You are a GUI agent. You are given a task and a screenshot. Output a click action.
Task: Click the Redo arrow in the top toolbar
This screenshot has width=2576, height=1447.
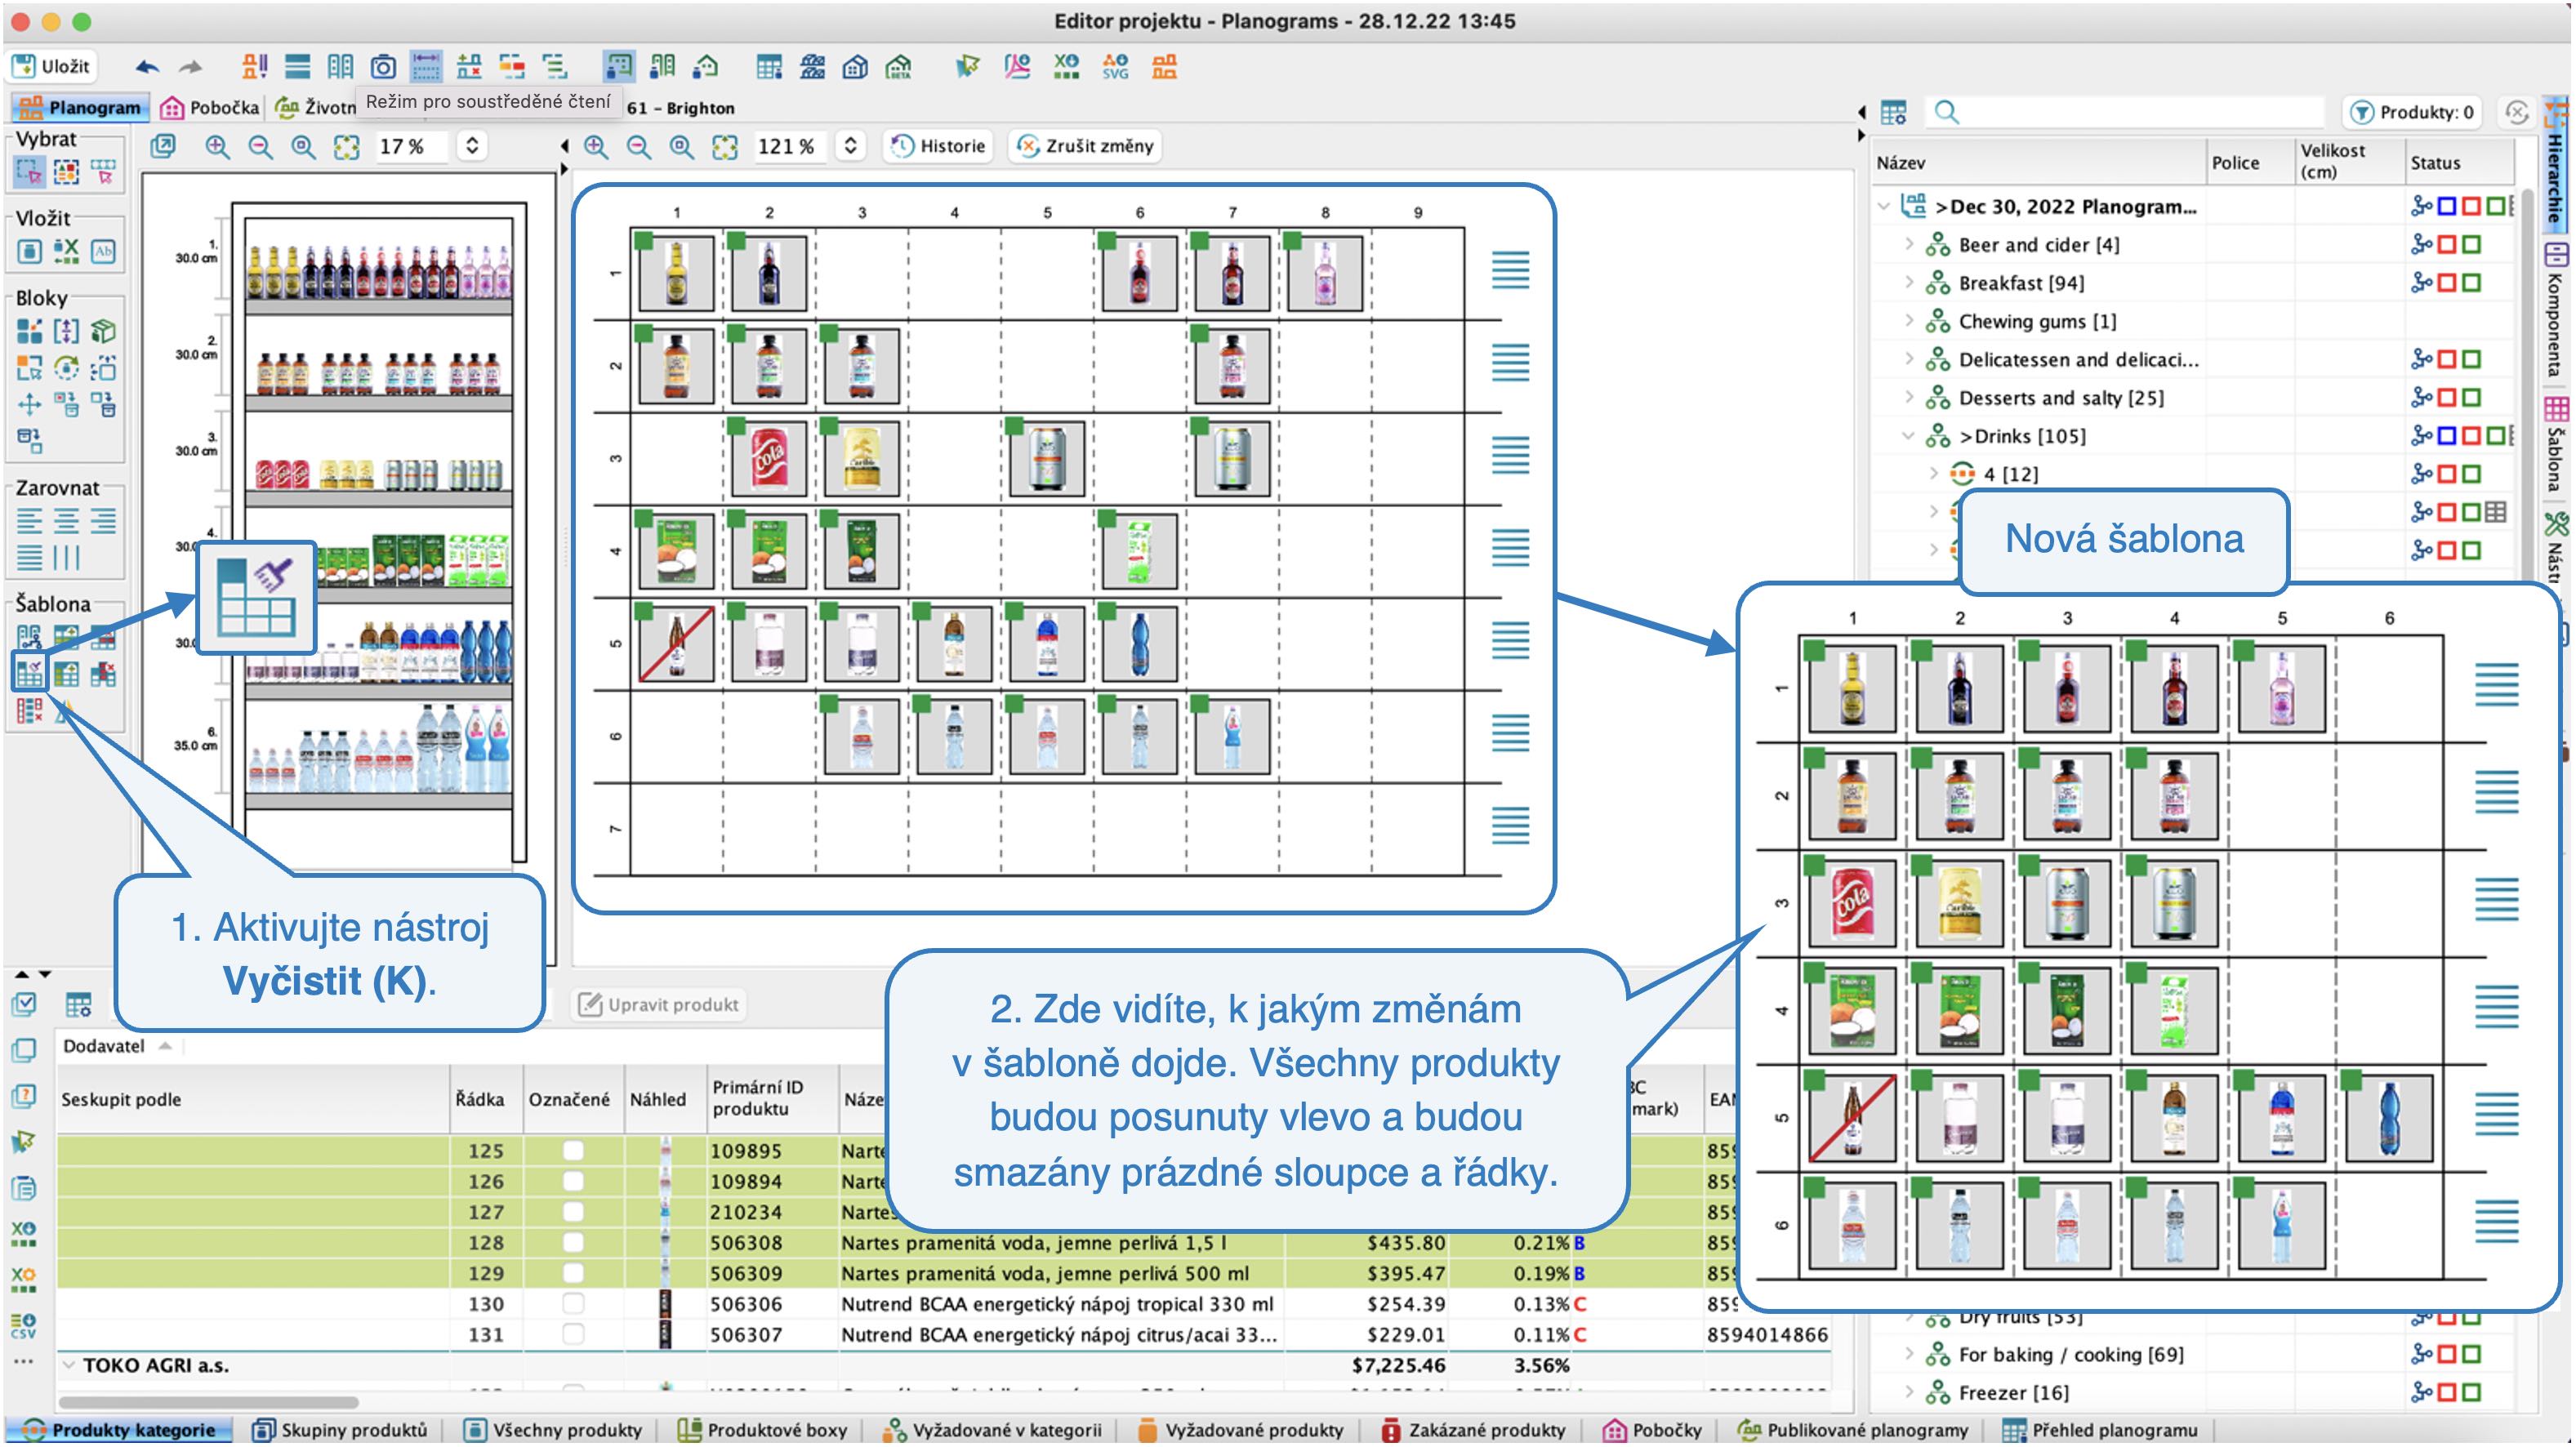click(190, 67)
